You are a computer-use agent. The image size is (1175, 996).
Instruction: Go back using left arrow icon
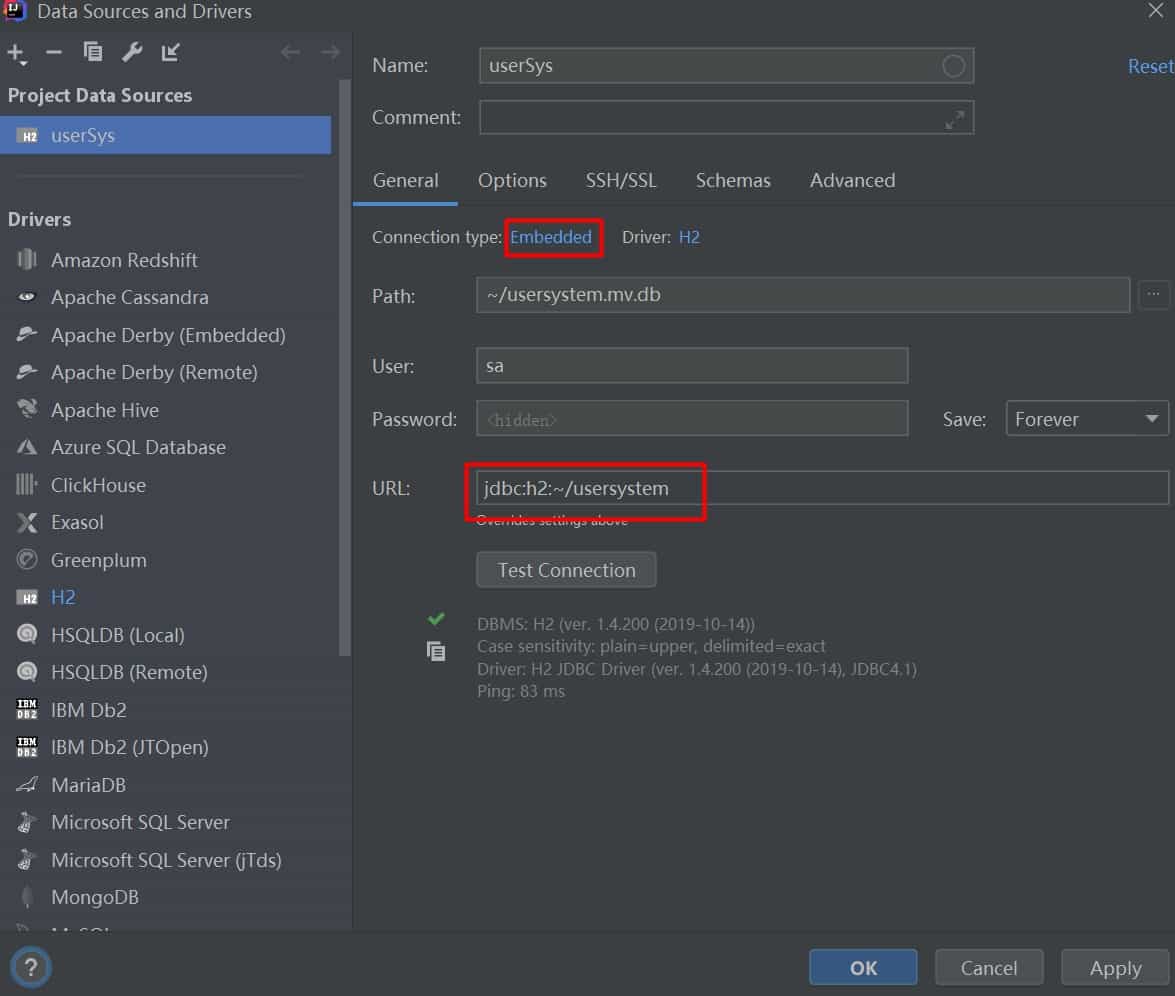pyautogui.click(x=290, y=52)
